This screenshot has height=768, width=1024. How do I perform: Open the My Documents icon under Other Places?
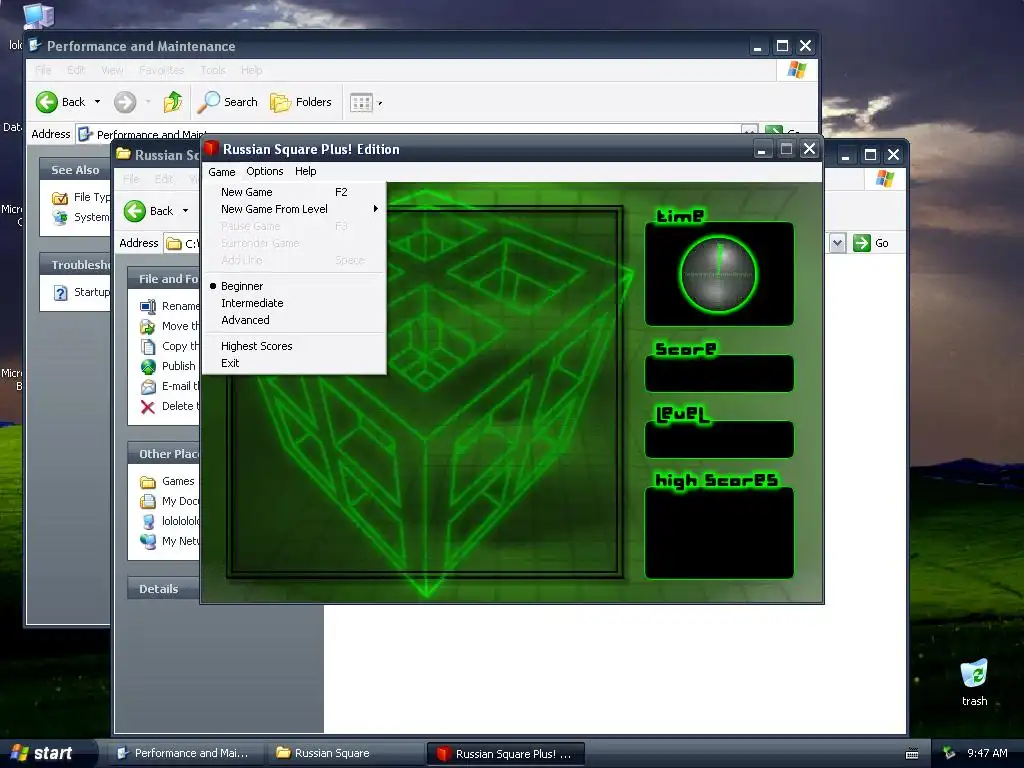tap(148, 502)
